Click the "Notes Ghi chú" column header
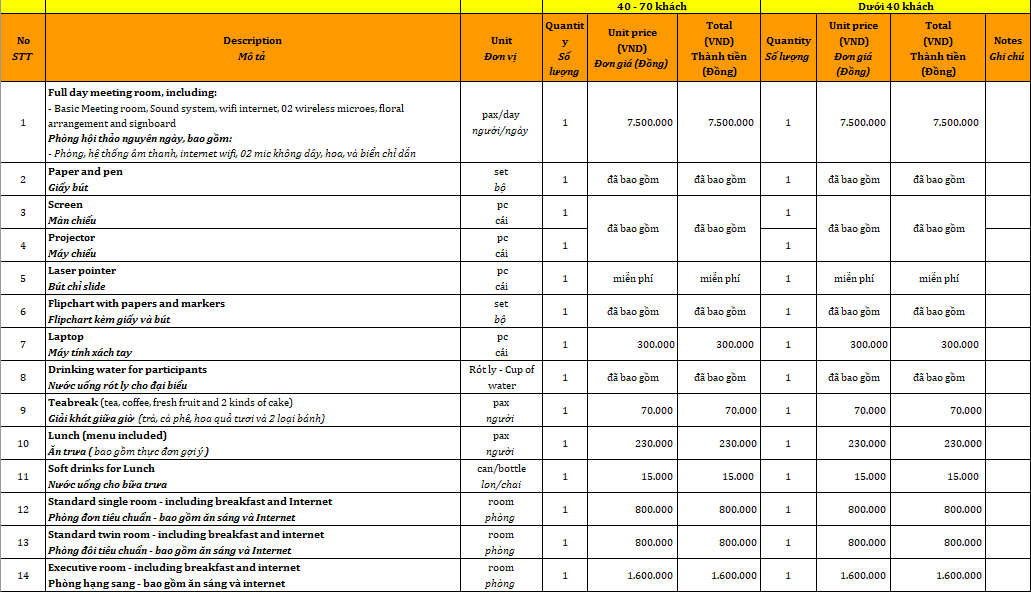Screen dimensions: 1031x592 coord(1007,48)
